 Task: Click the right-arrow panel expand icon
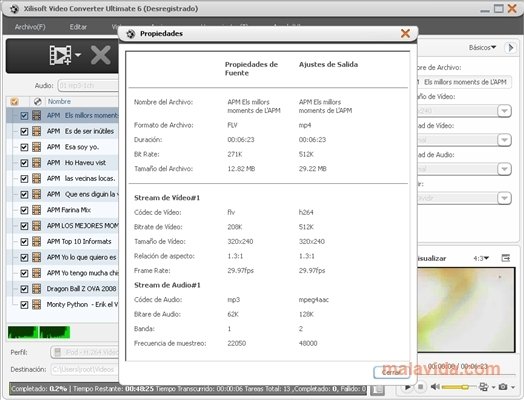pyautogui.click(x=511, y=48)
